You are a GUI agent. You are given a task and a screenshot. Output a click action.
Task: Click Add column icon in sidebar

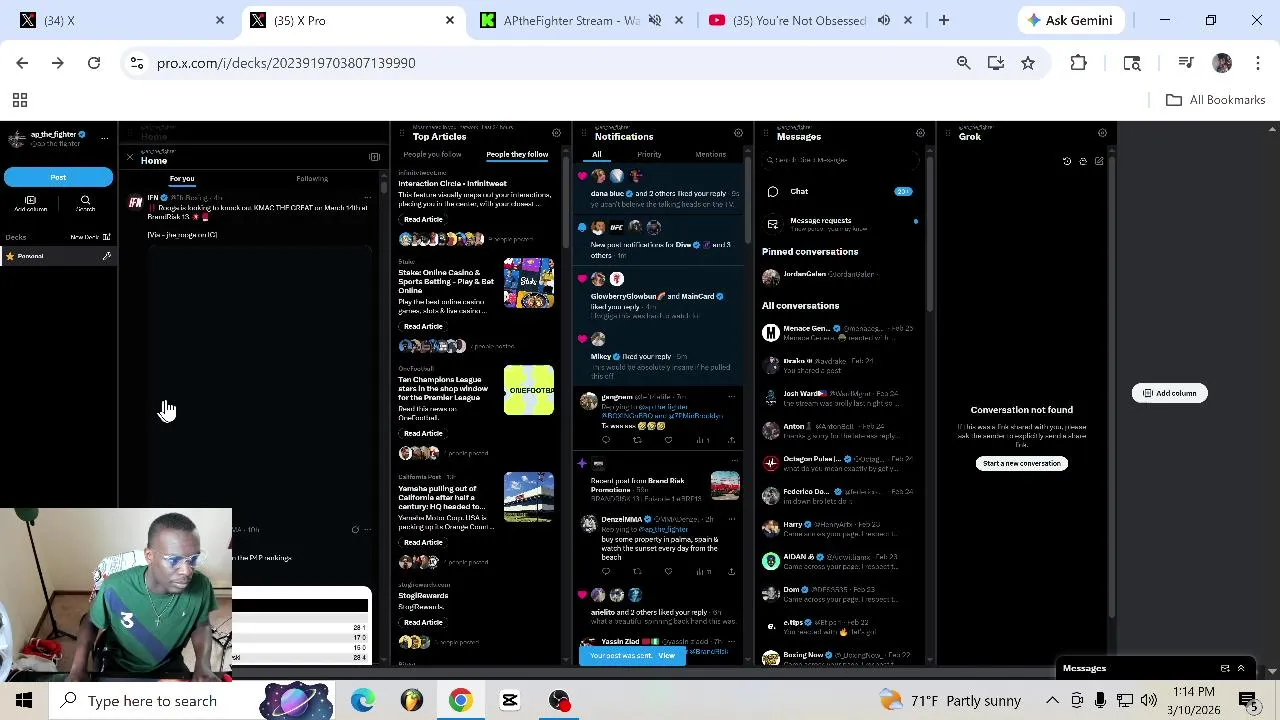pyautogui.click(x=30, y=204)
